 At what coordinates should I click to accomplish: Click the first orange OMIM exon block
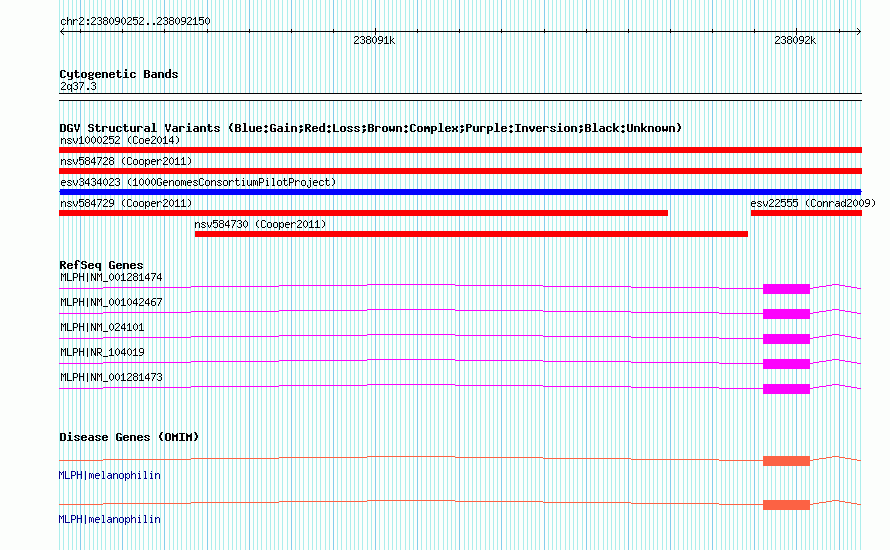click(786, 461)
